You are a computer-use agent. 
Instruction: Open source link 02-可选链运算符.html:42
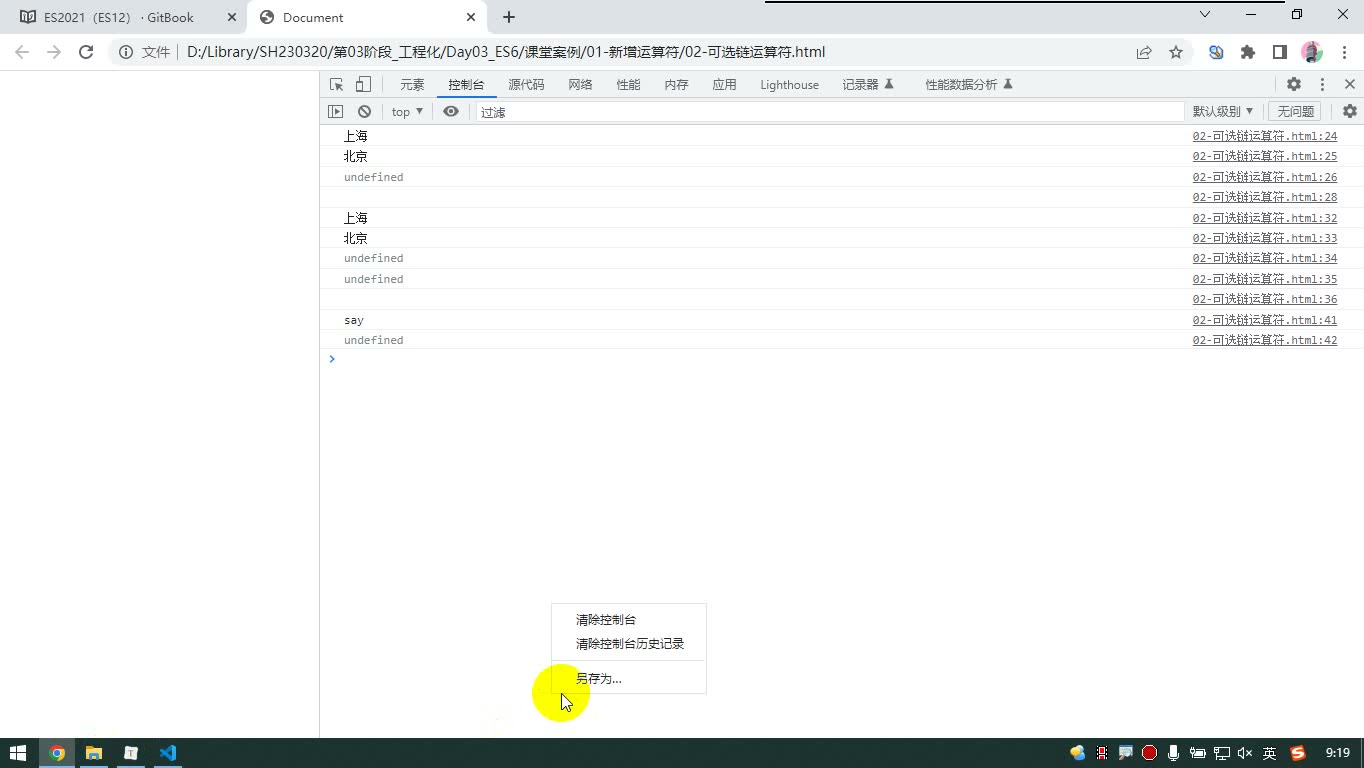1264,340
